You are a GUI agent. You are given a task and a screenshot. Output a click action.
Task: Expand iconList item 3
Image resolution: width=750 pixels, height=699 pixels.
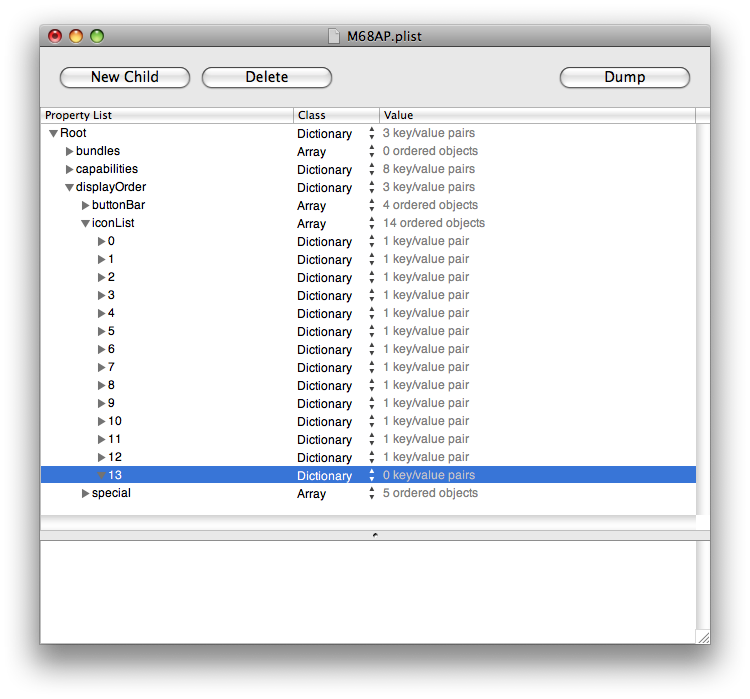[x=101, y=295]
